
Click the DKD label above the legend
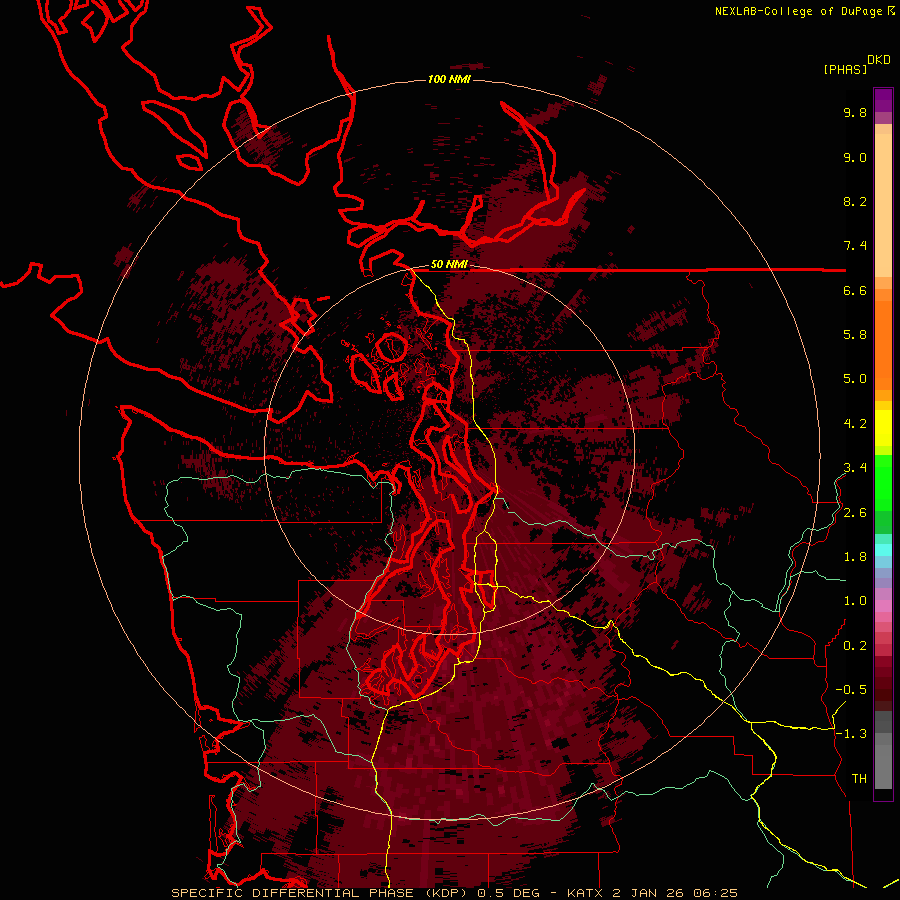tap(878, 60)
